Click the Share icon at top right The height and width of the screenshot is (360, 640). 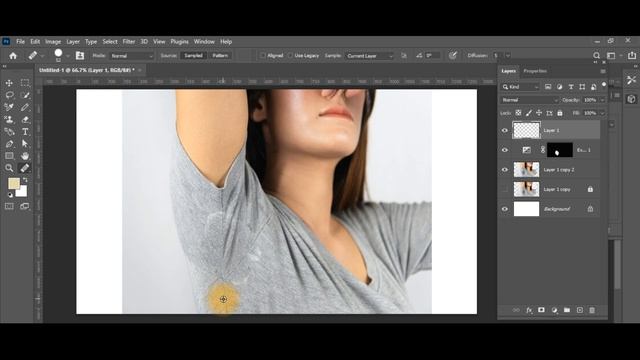(x=632, y=56)
